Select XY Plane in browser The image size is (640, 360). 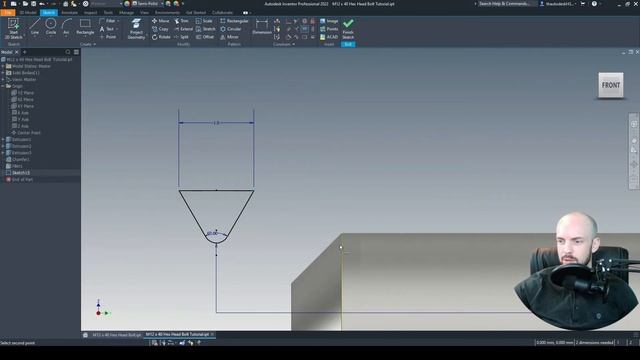click(22, 106)
